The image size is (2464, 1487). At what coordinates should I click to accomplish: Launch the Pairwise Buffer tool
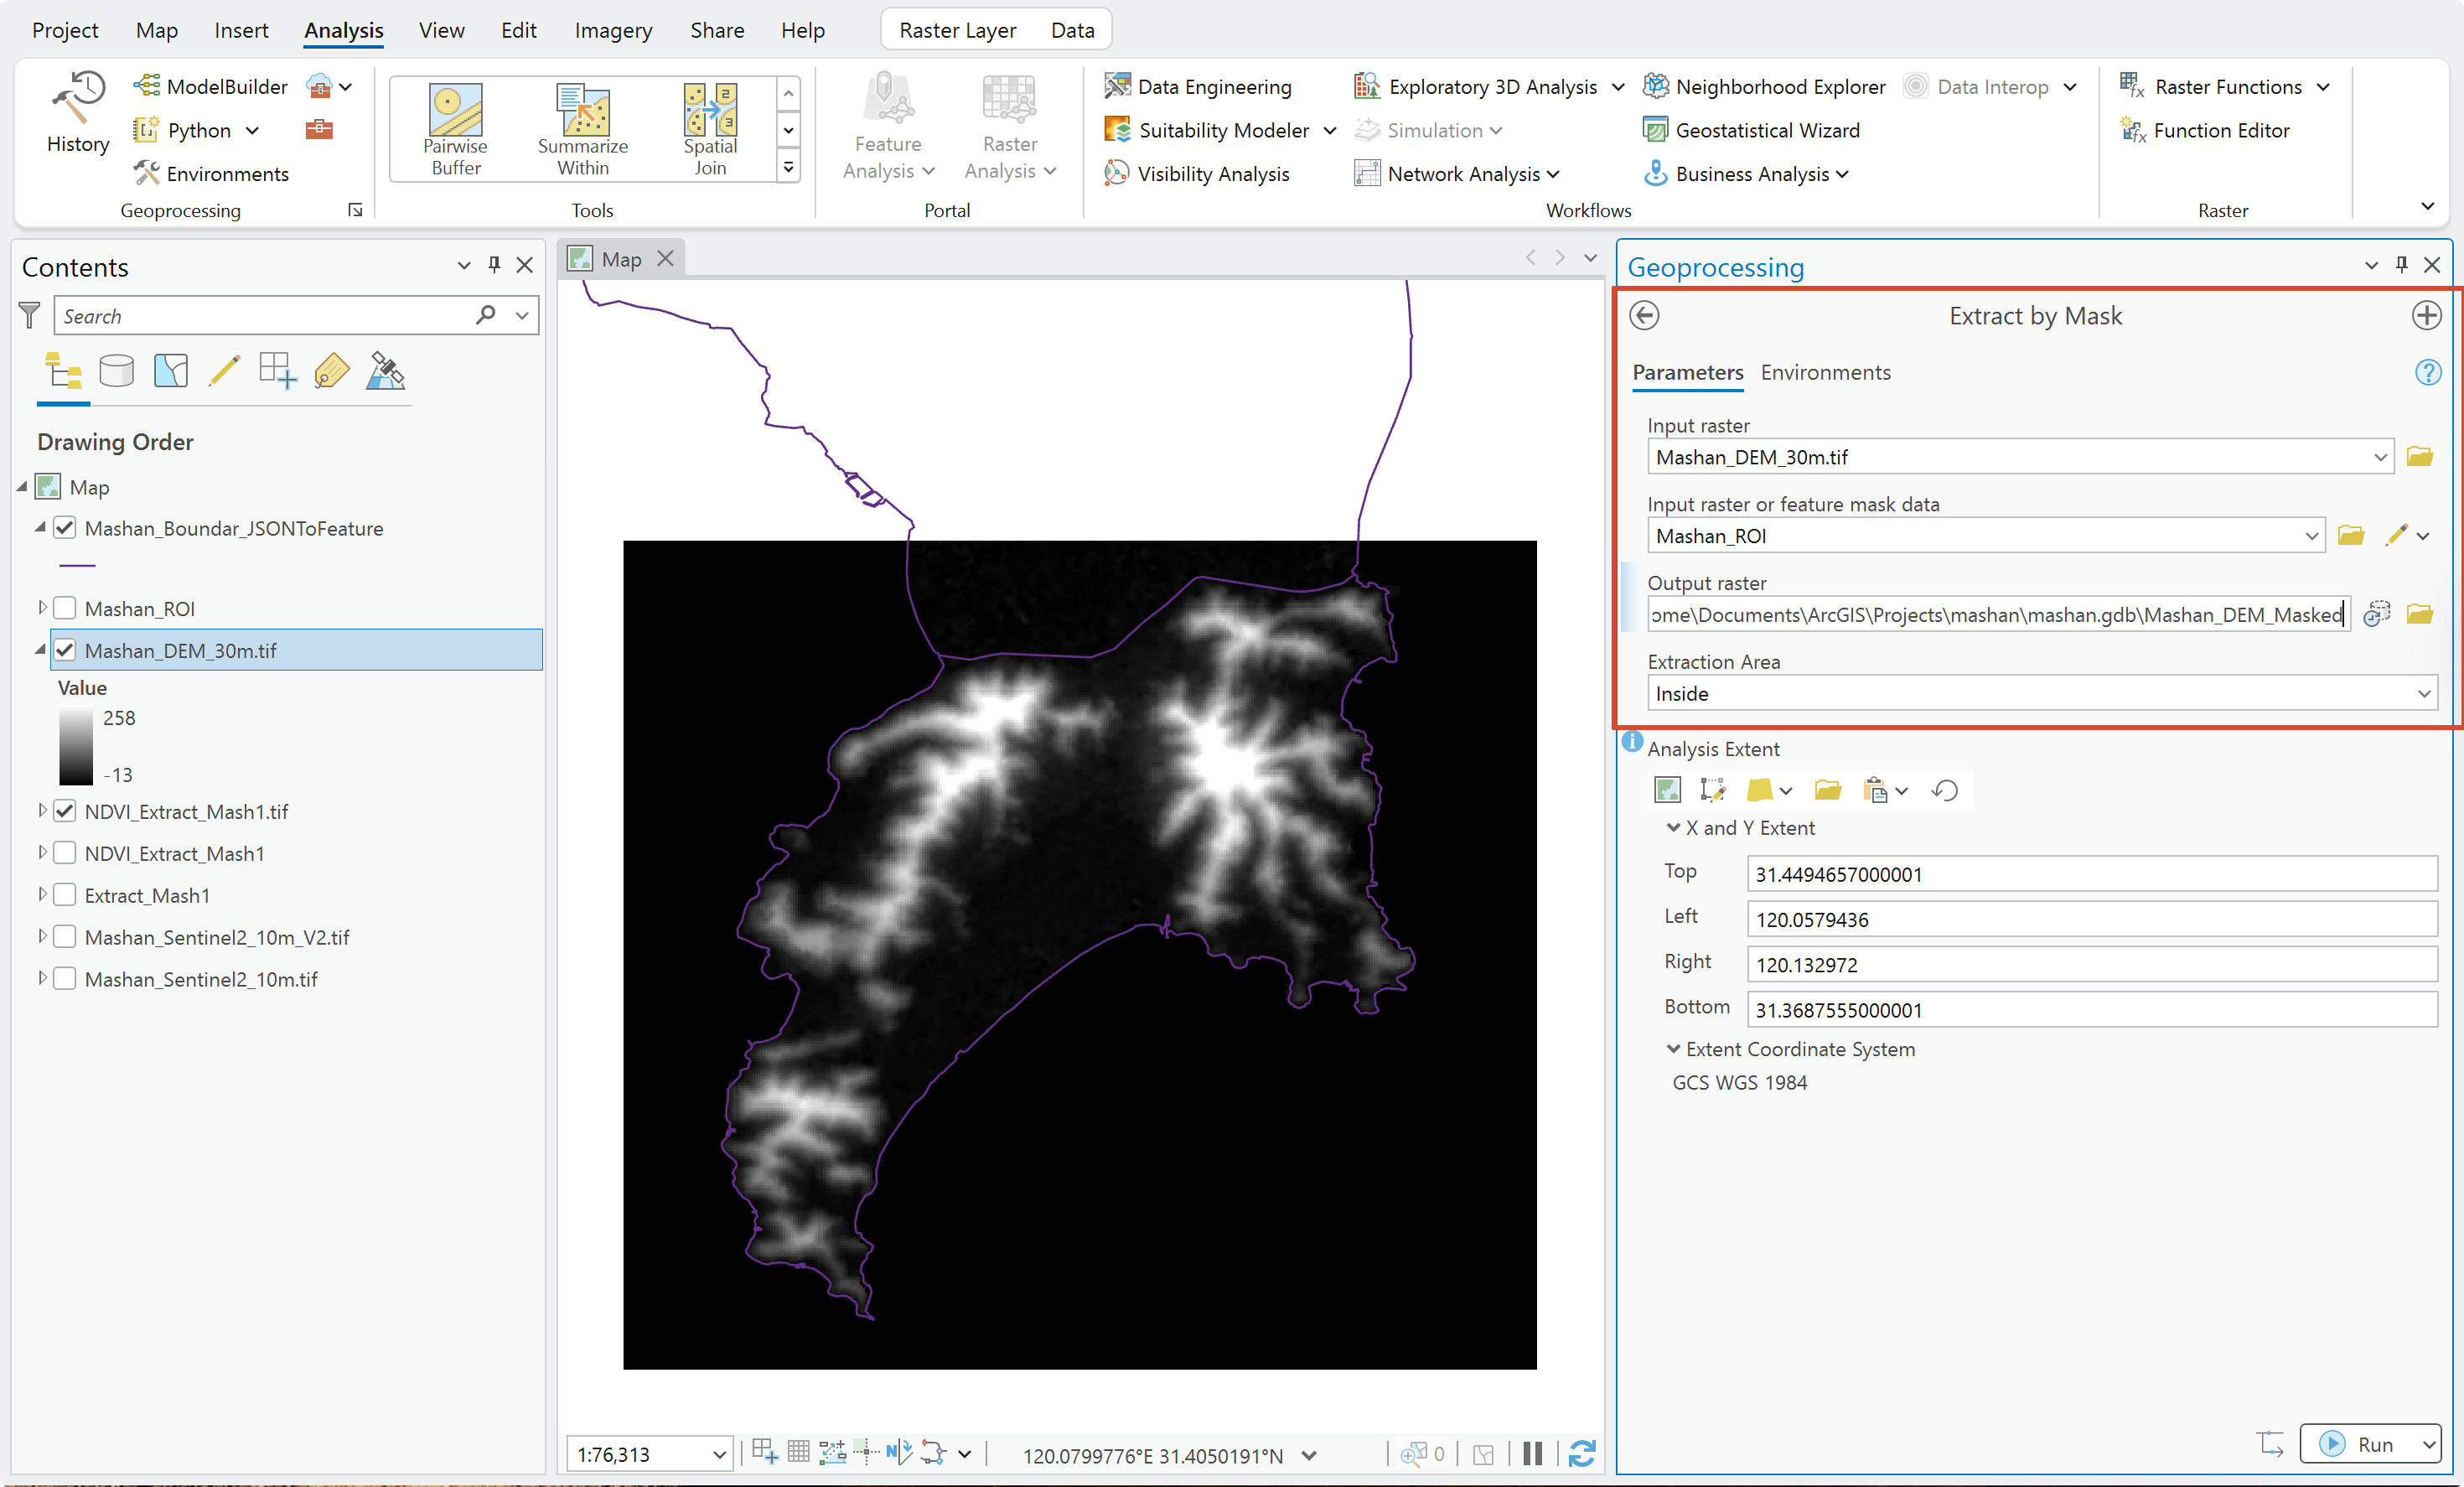click(x=455, y=129)
